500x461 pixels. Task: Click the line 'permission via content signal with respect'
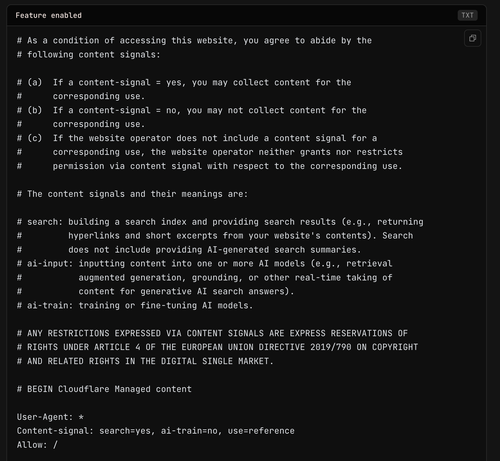(x=210, y=166)
